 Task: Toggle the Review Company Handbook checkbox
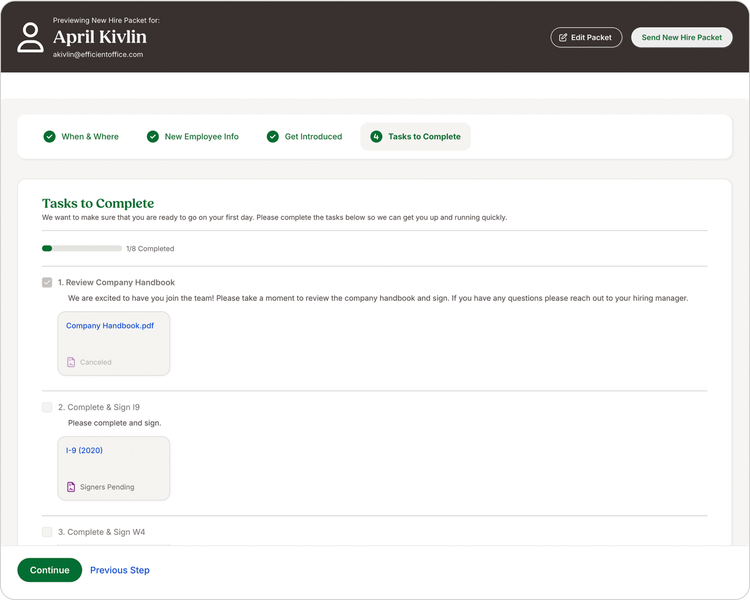click(x=47, y=282)
